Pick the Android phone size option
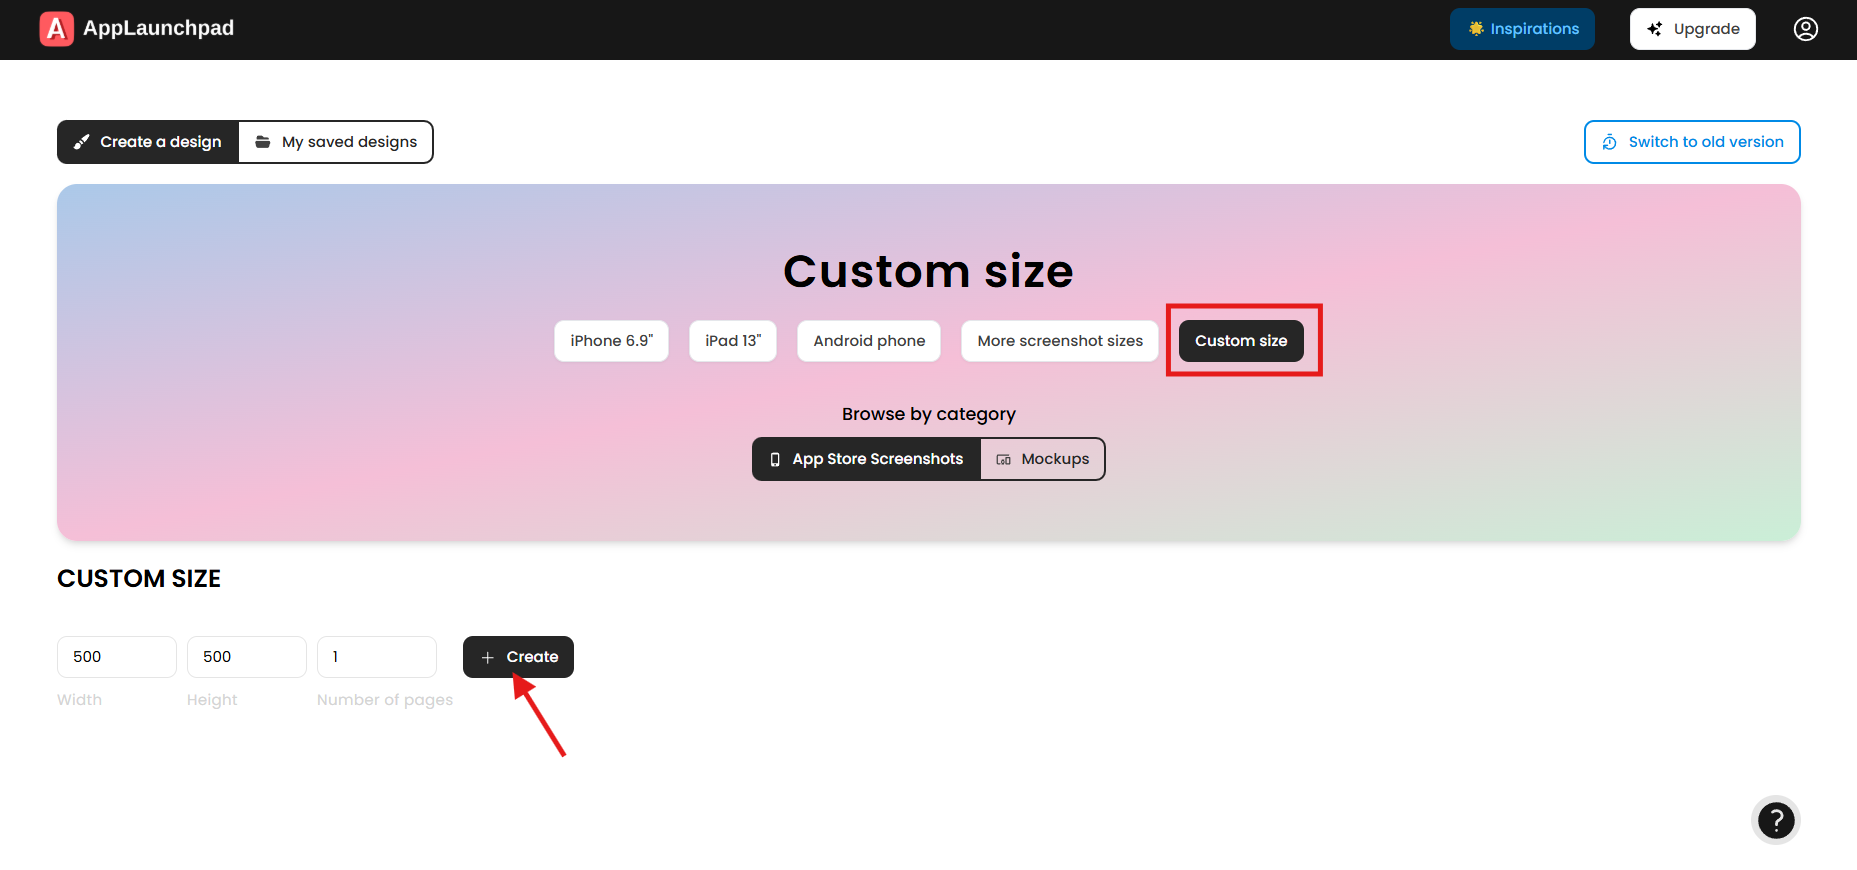This screenshot has height=870, width=1857. 869,341
